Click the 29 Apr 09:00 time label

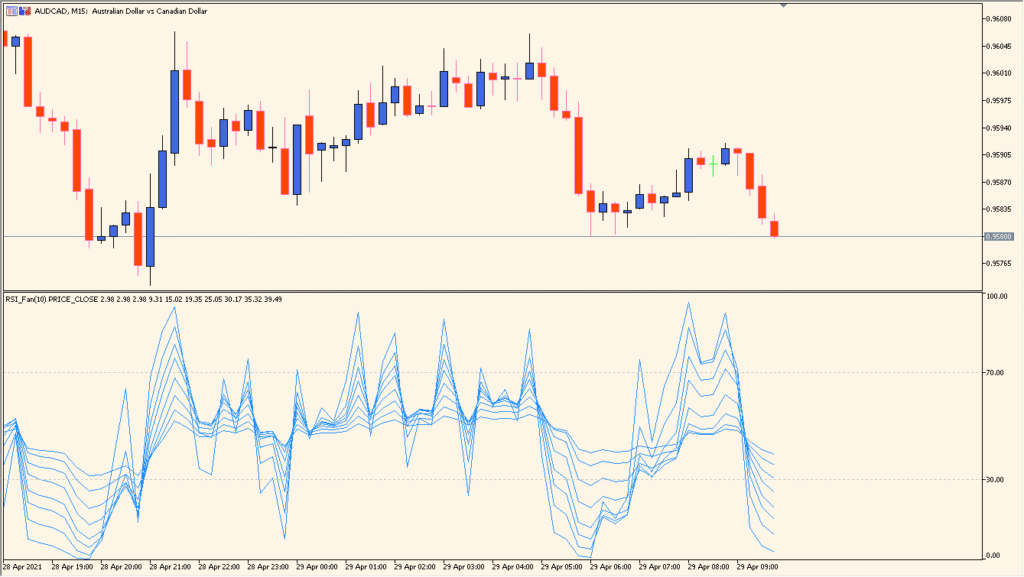[x=758, y=567]
